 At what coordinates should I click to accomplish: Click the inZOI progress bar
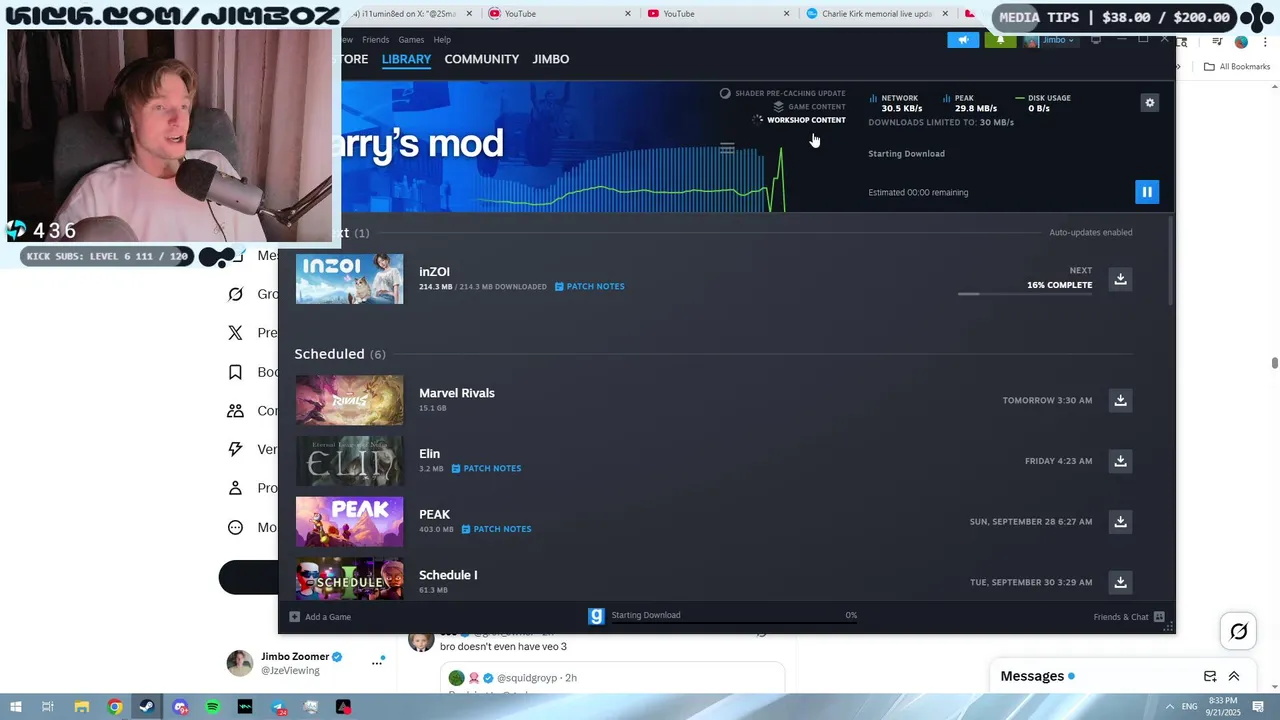coord(1025,294)
